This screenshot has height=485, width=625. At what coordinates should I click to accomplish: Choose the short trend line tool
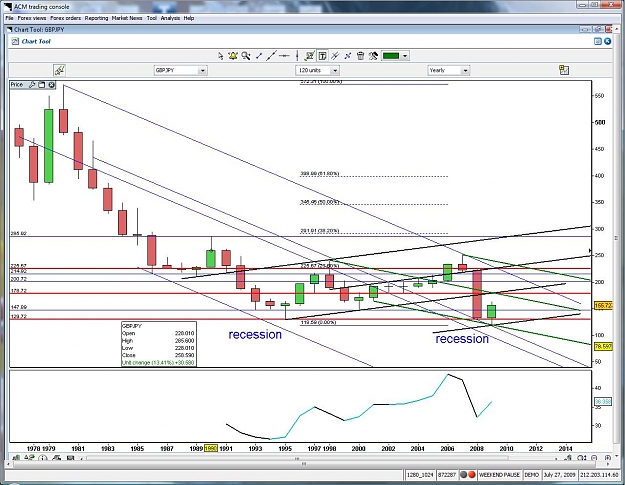click(259, 56)
